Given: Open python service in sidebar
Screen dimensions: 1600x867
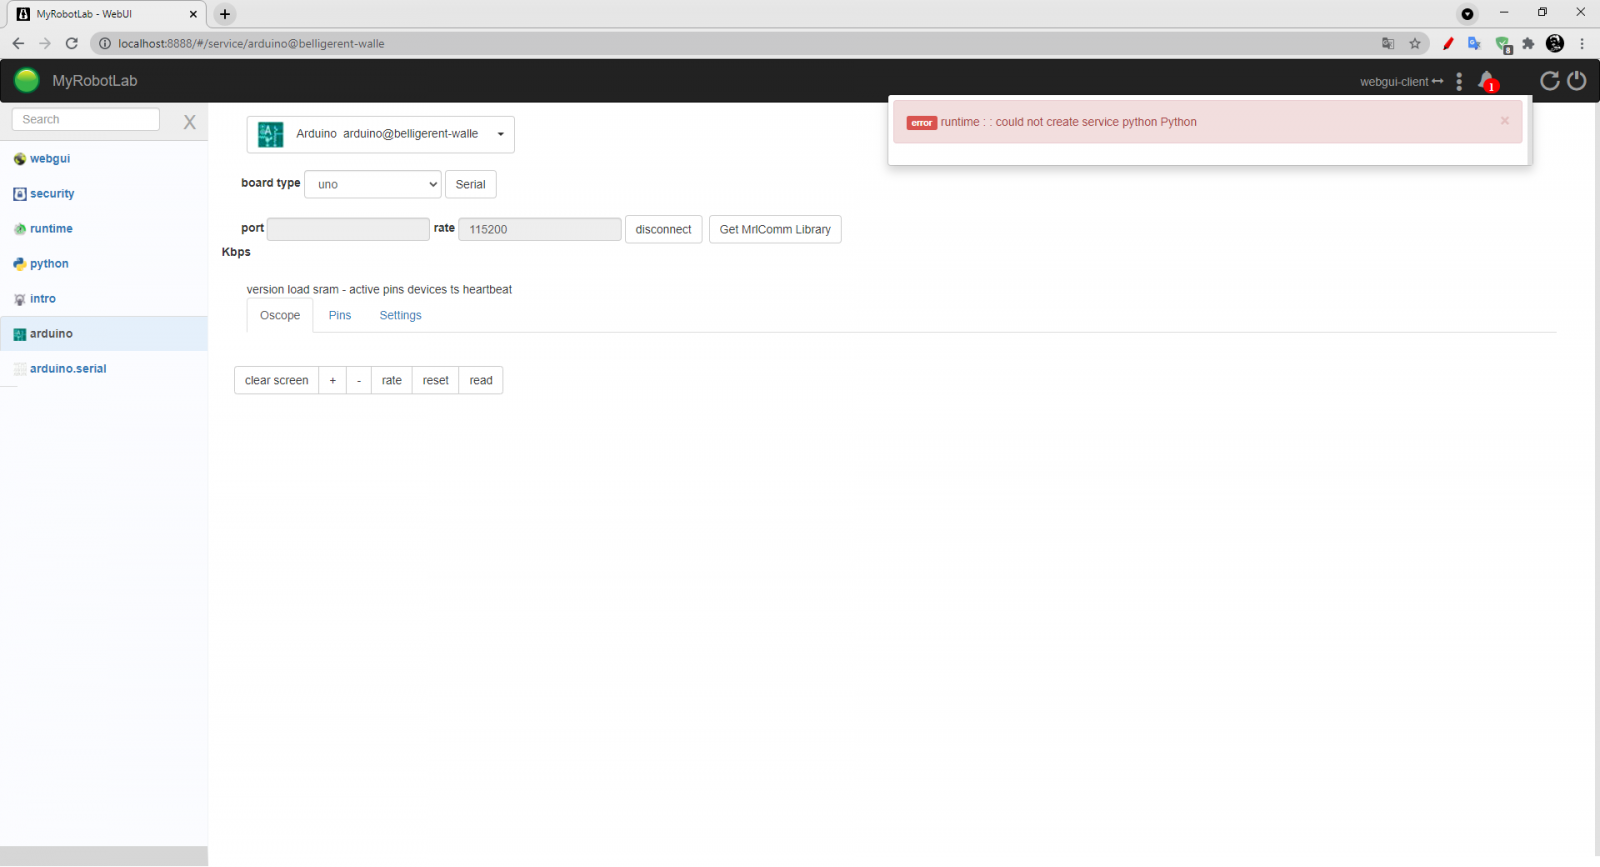Looking at the screenshot, I should 49,264.
